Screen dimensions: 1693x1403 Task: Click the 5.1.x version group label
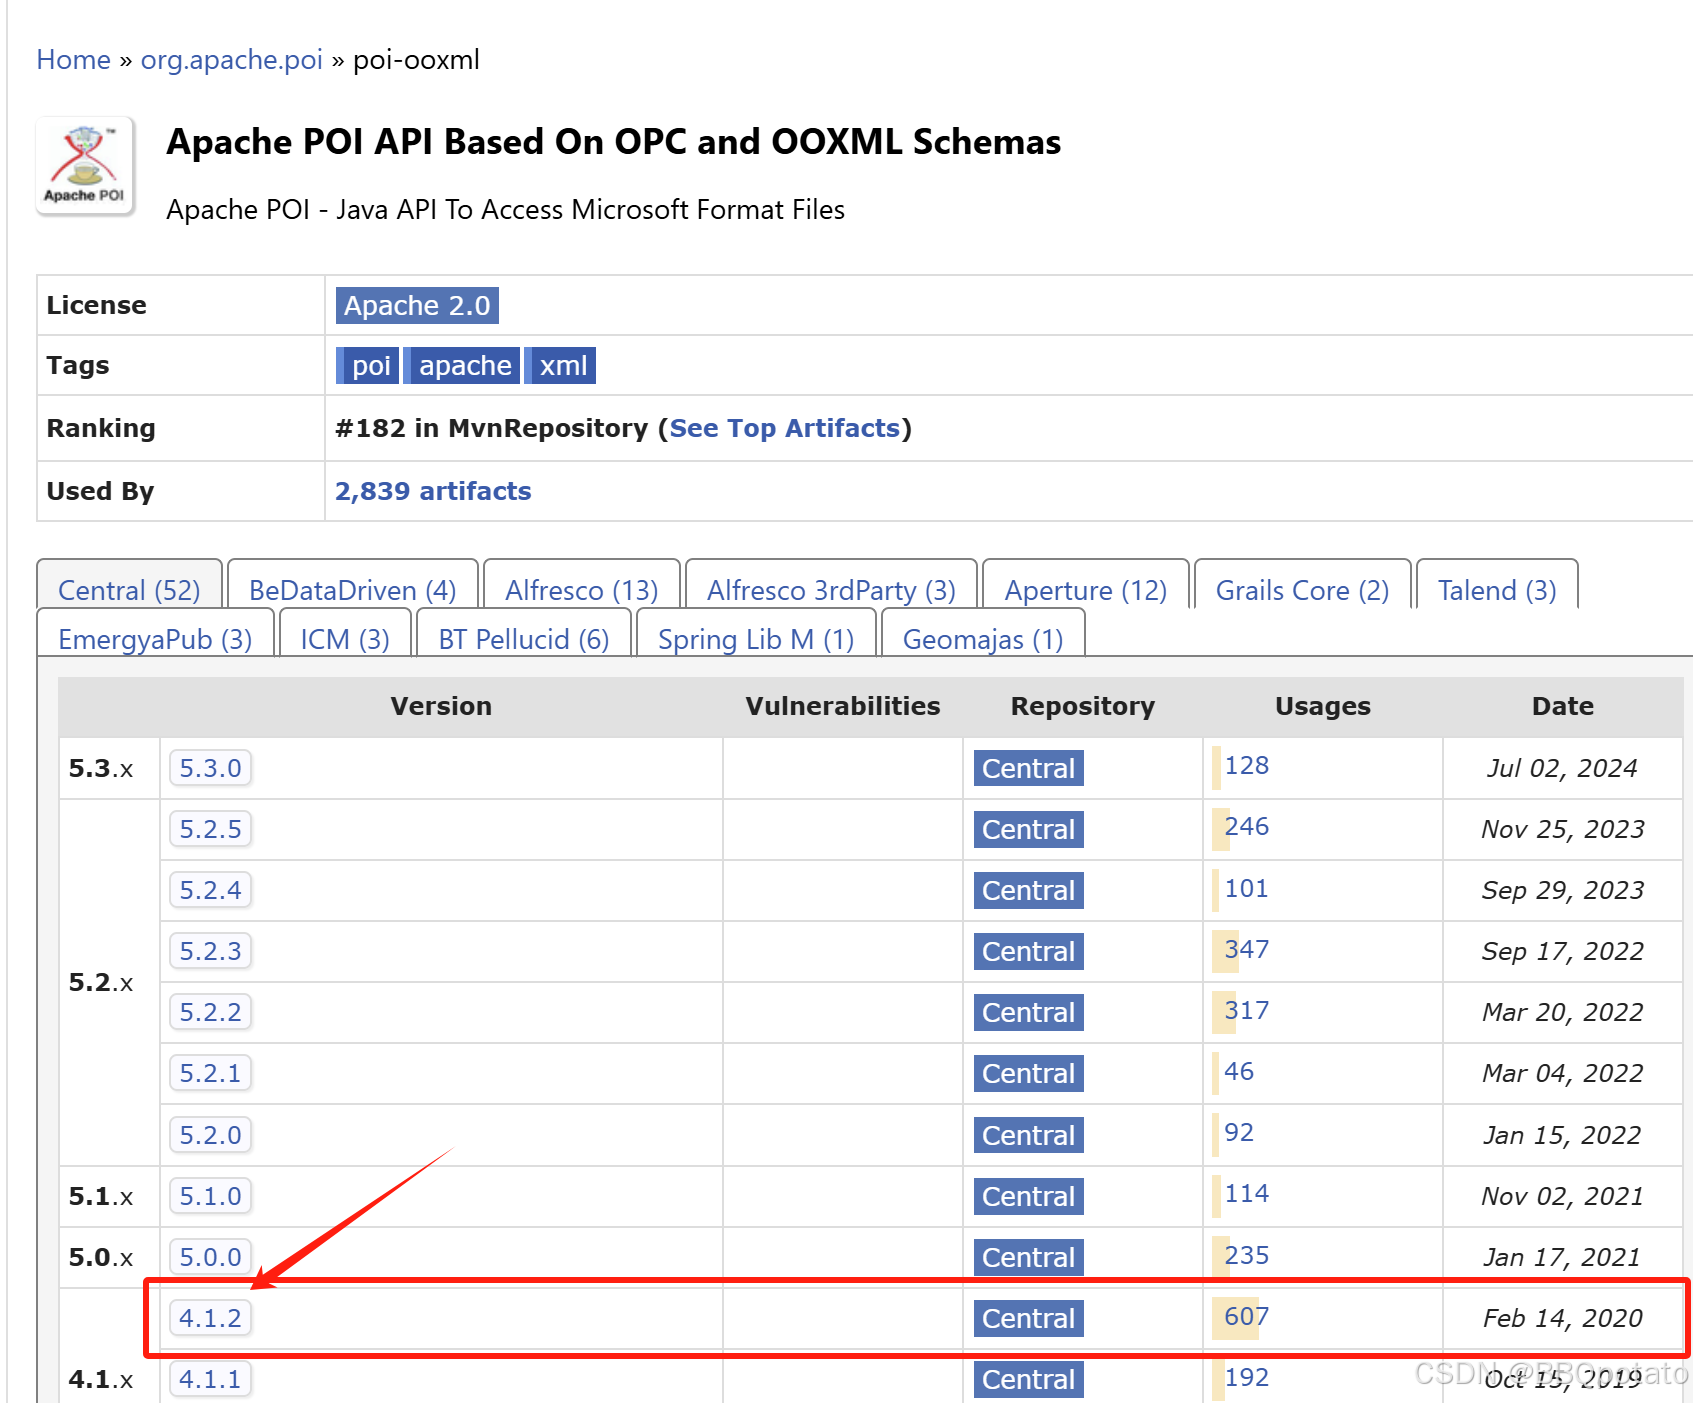tap(101, 1196)
